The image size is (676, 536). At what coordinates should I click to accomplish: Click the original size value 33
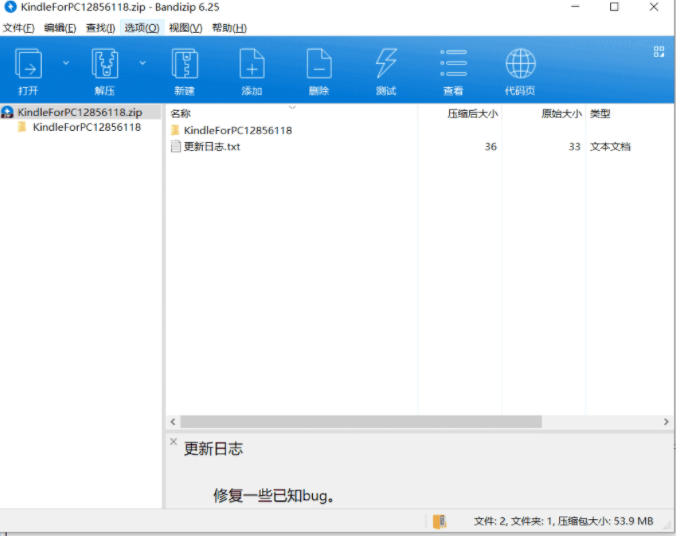(574, 147)
